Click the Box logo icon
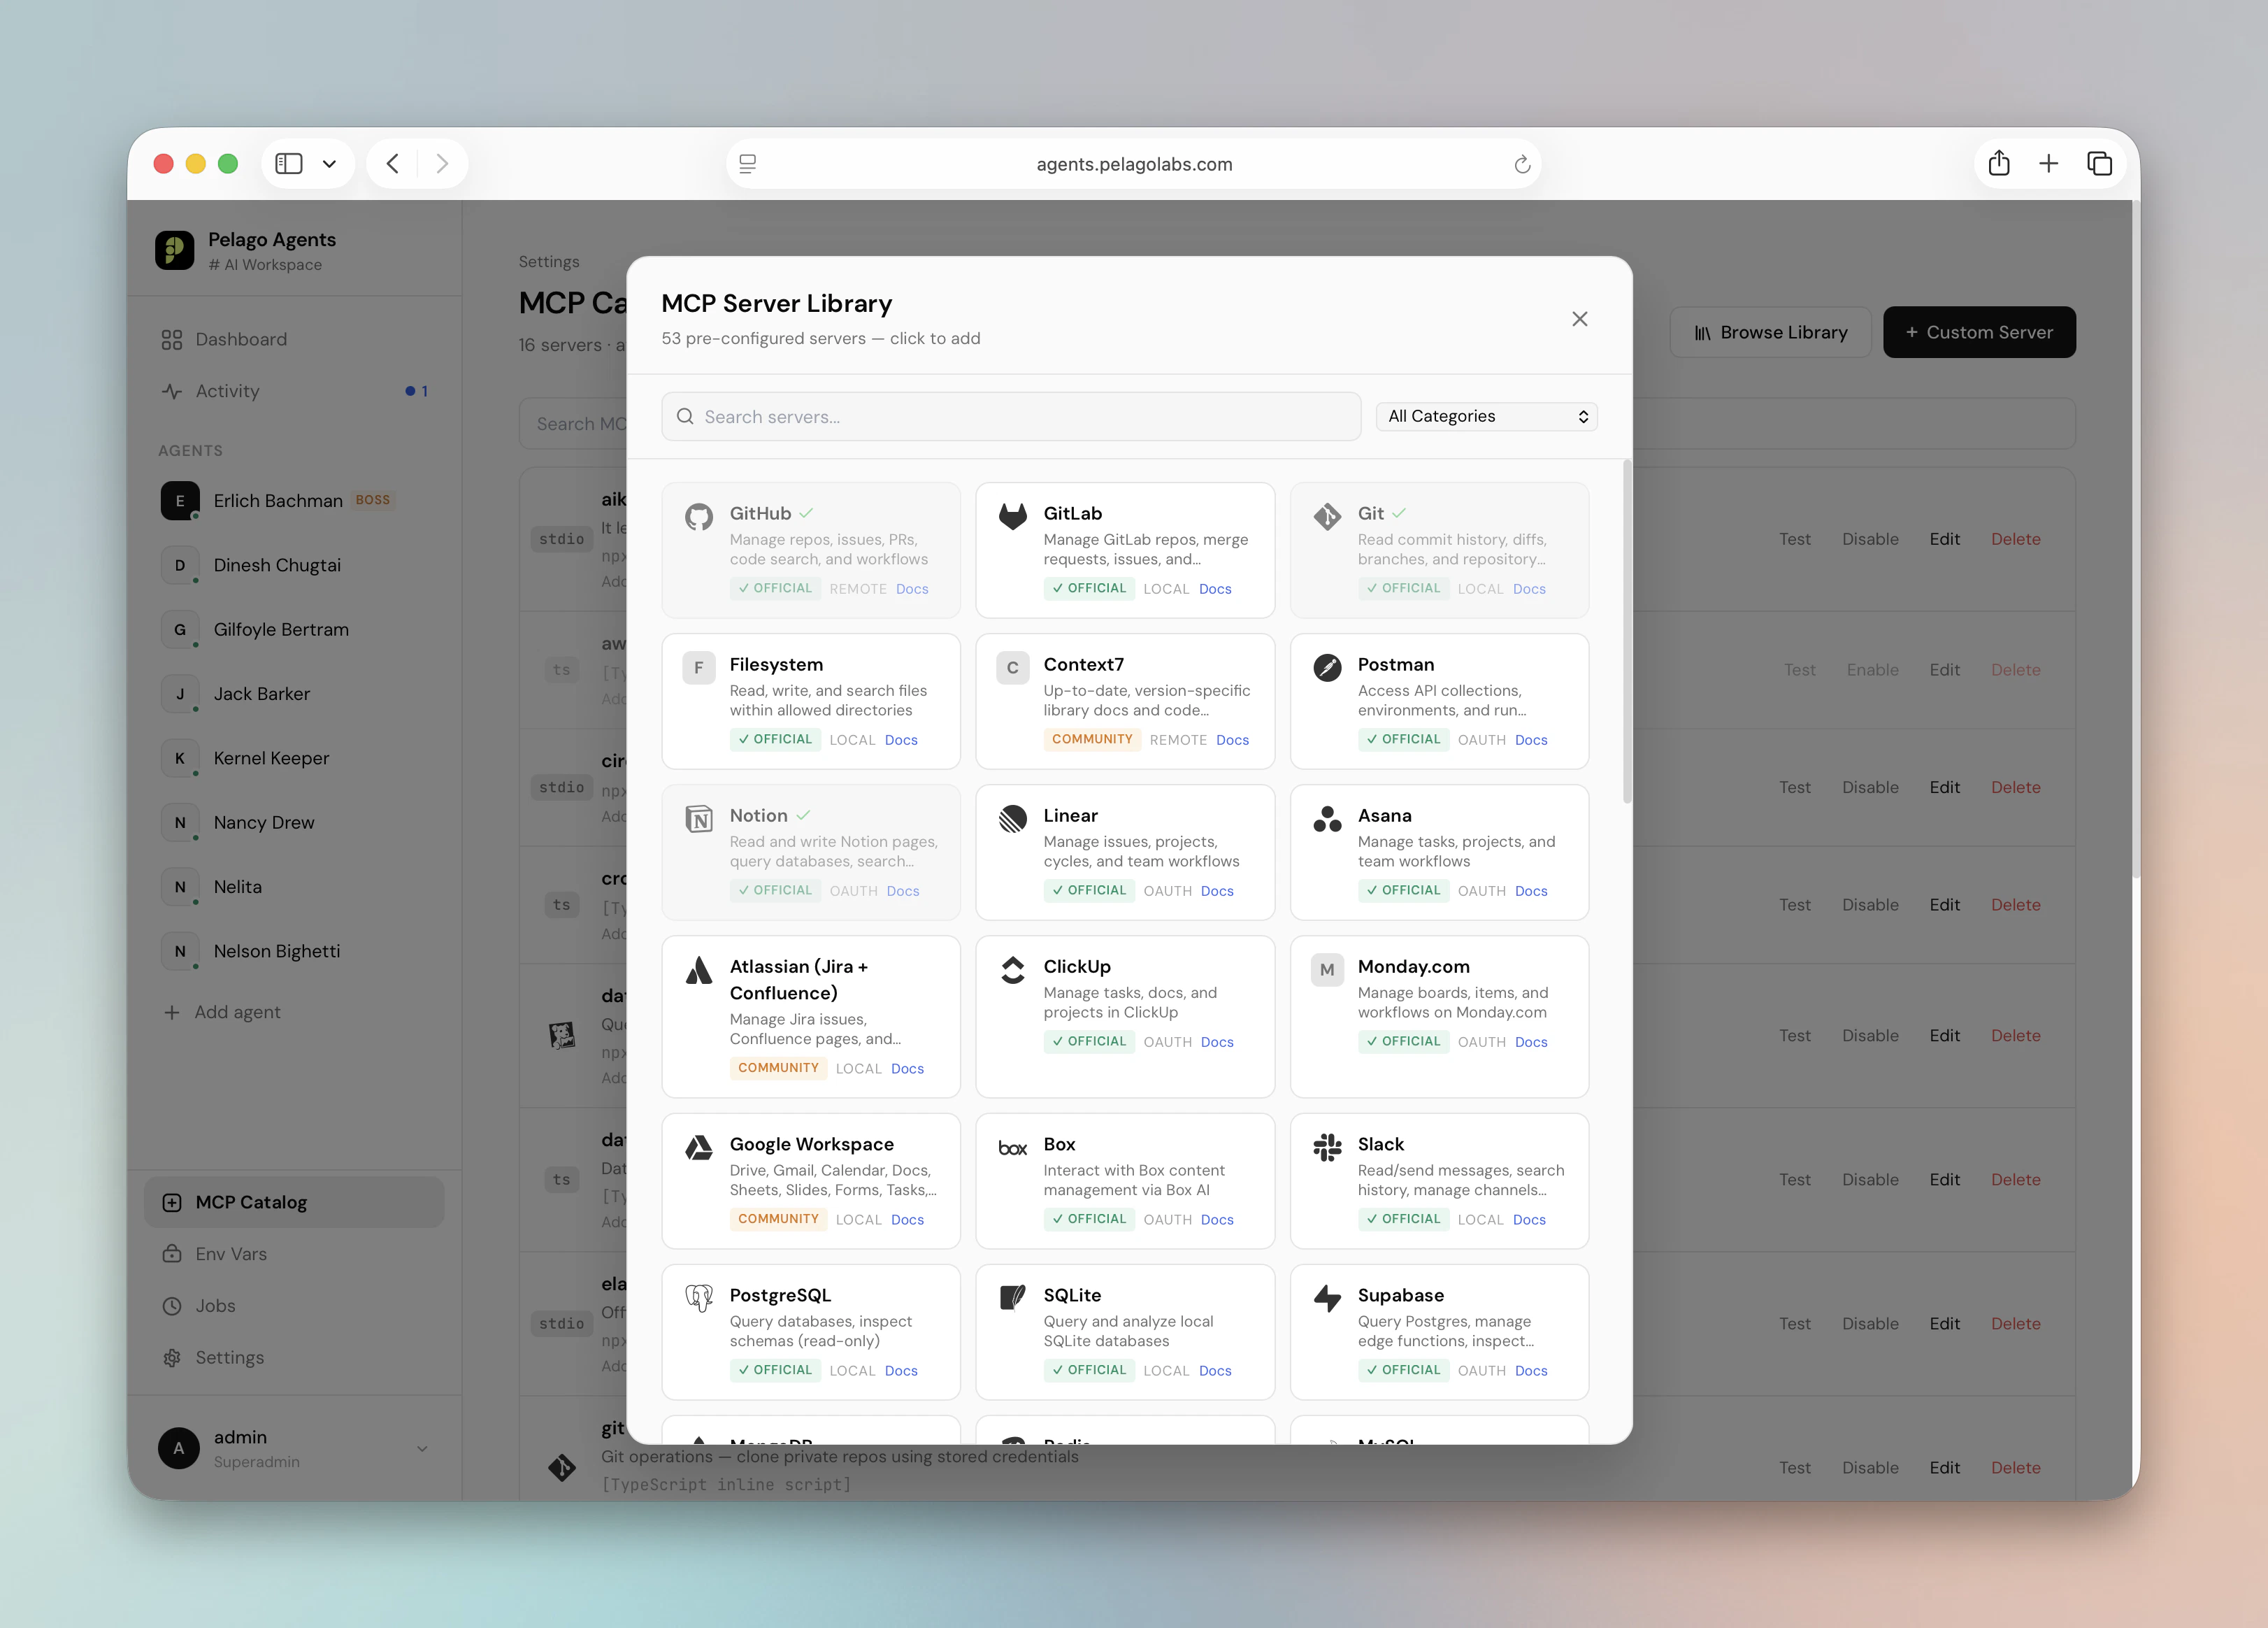Screen dimensions: 2268x1628 tap(1012, 1147)
